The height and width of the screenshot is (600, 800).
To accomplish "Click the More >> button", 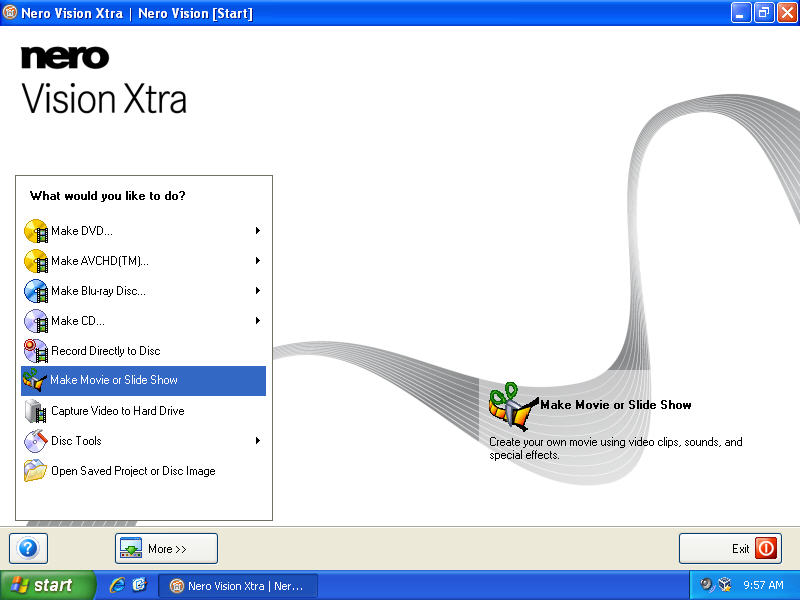I will tap(166, 548).
